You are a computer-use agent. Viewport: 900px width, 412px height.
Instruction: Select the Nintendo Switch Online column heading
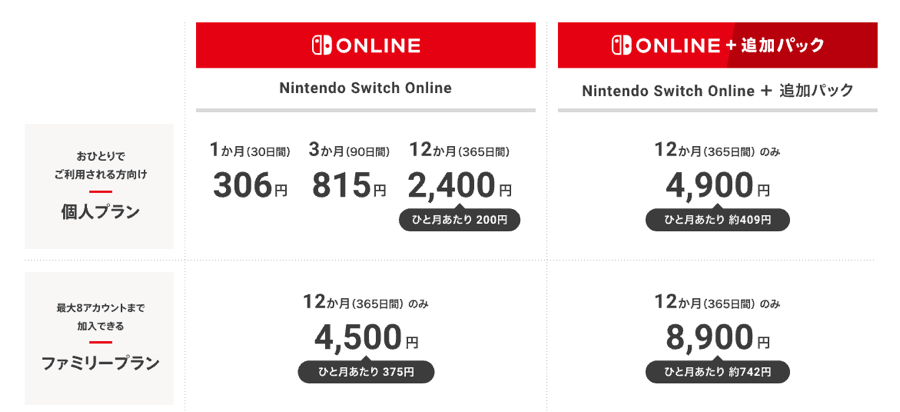(366, 88)
